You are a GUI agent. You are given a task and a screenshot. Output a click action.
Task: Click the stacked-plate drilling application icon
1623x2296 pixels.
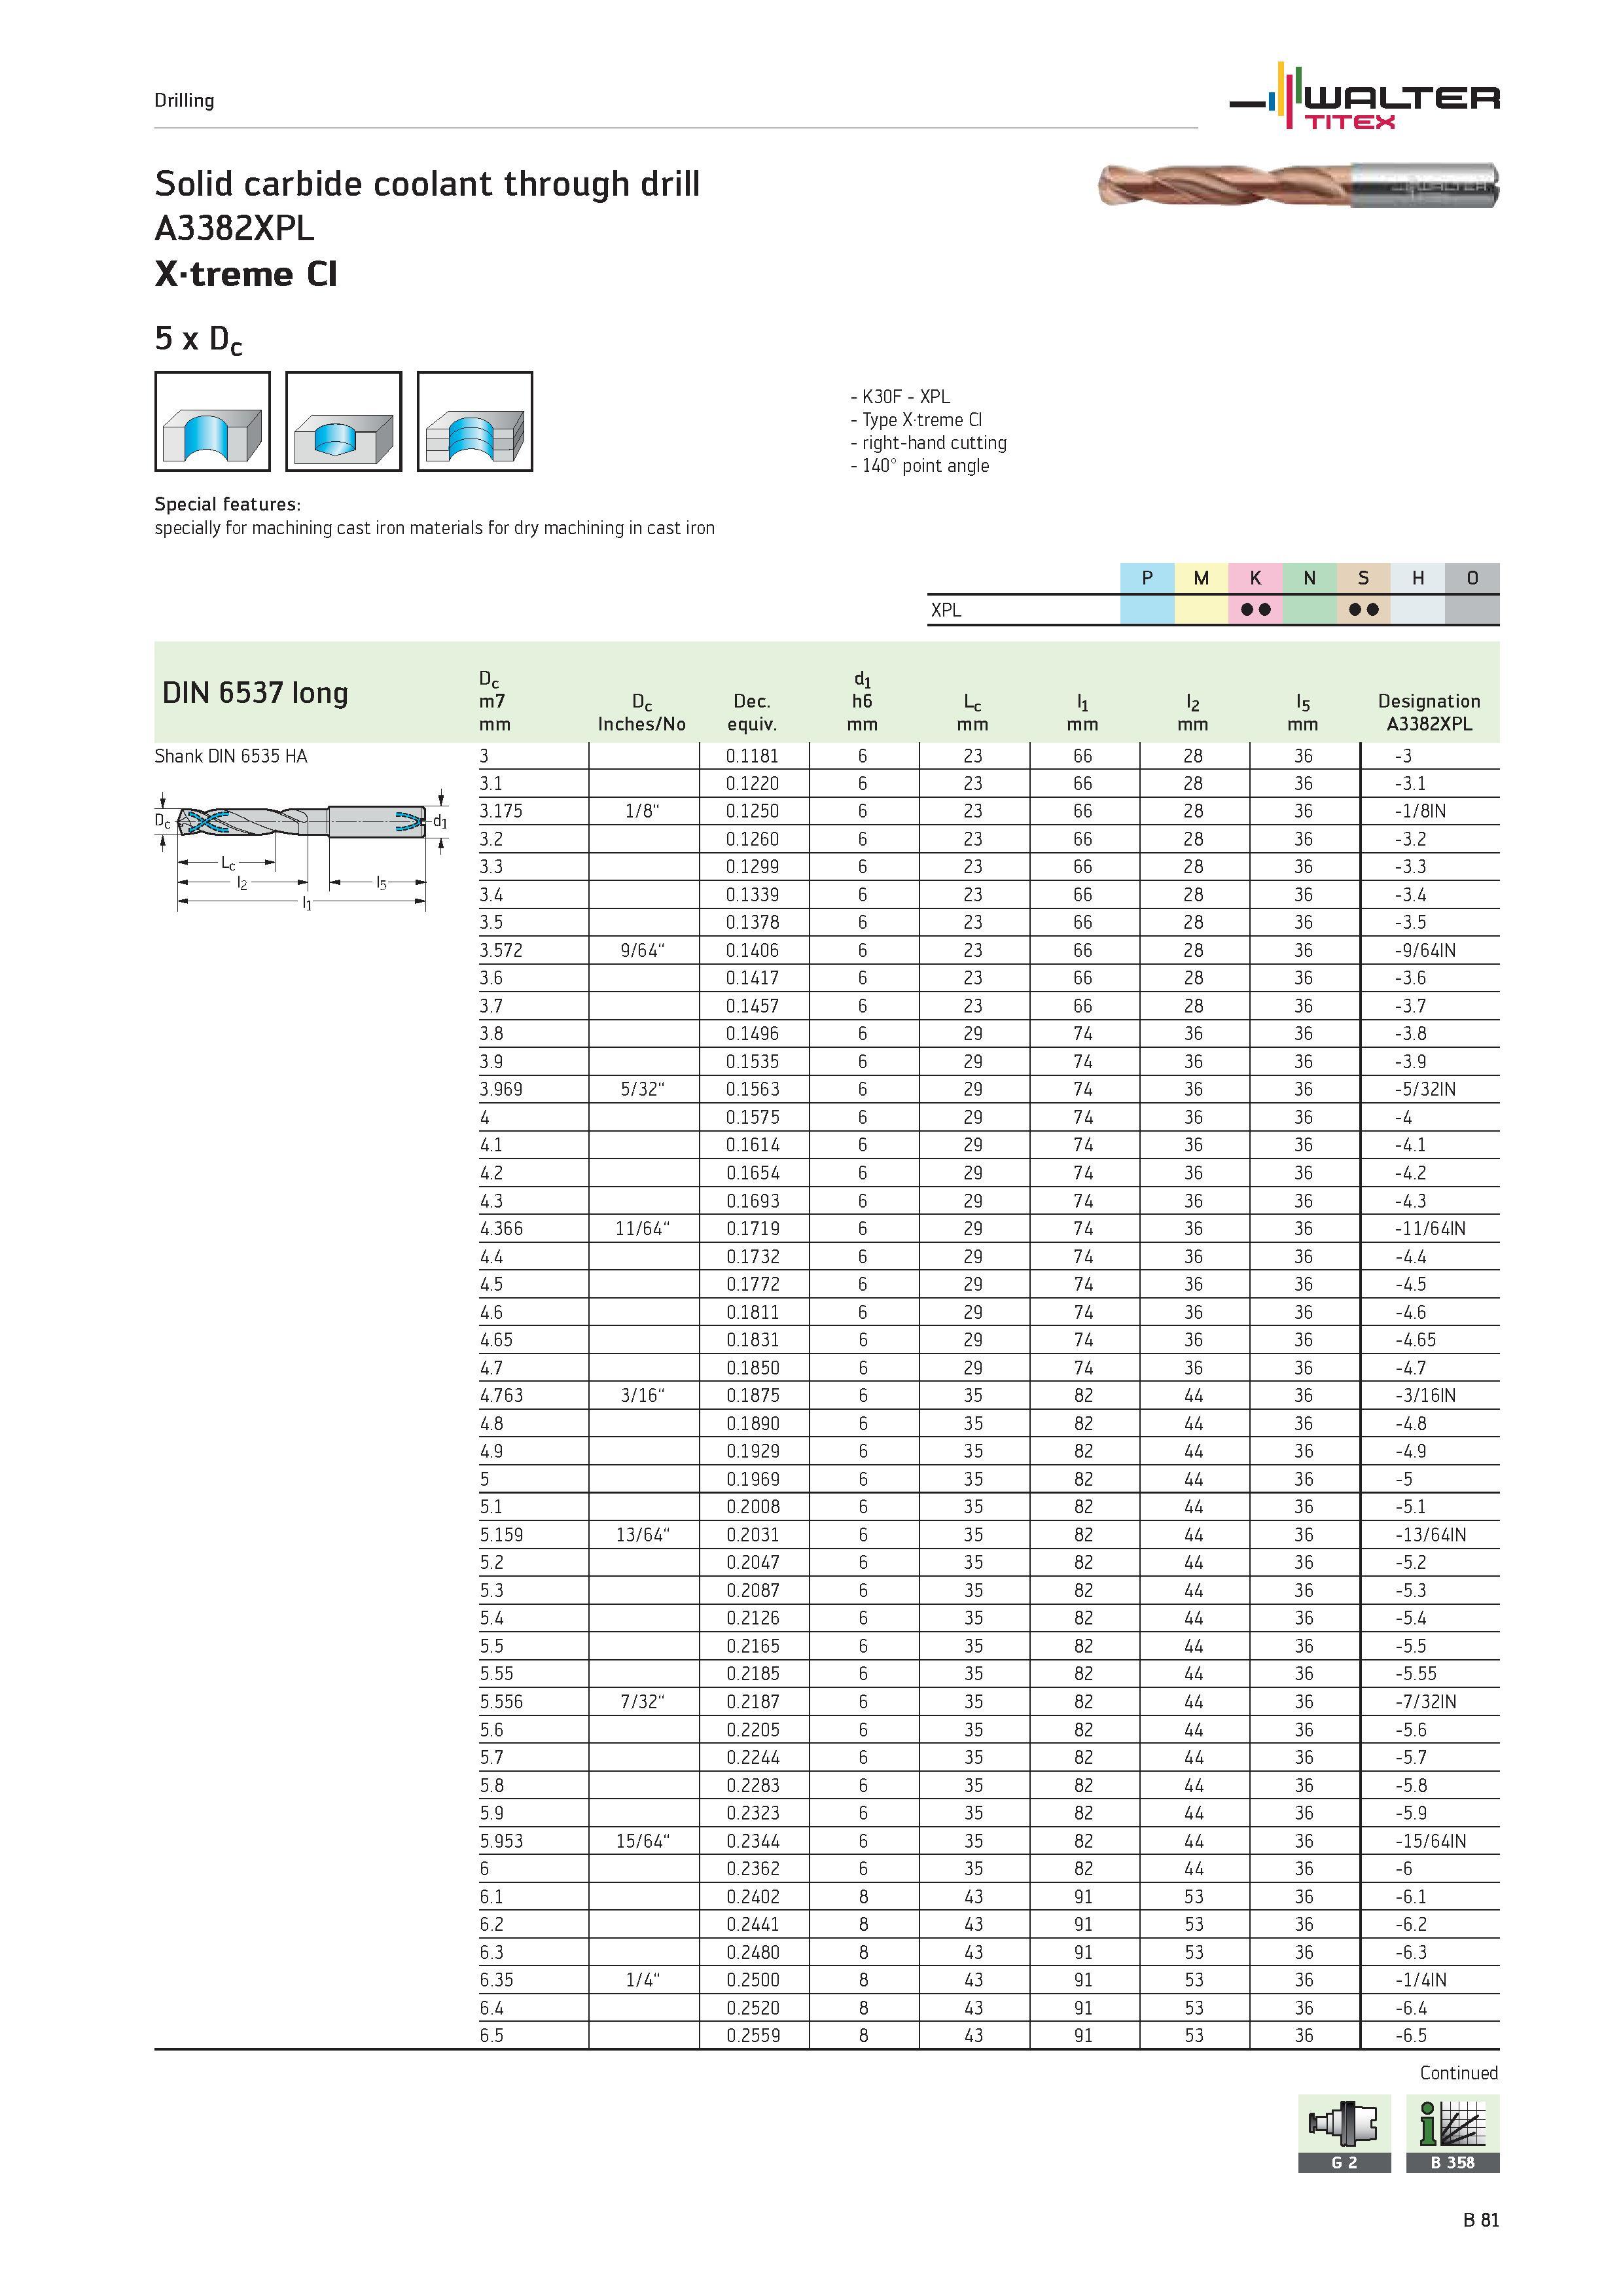[x=474, y=421]
